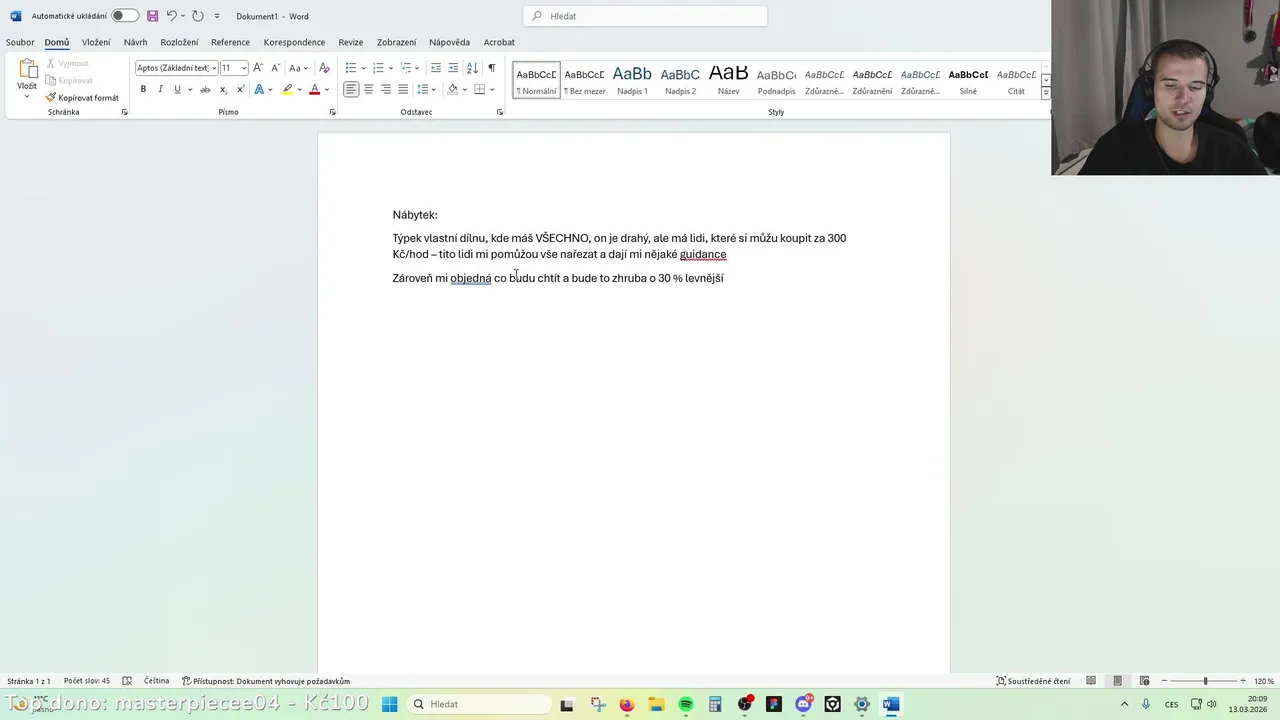Toggle subscript formatting

pos(223,89)
